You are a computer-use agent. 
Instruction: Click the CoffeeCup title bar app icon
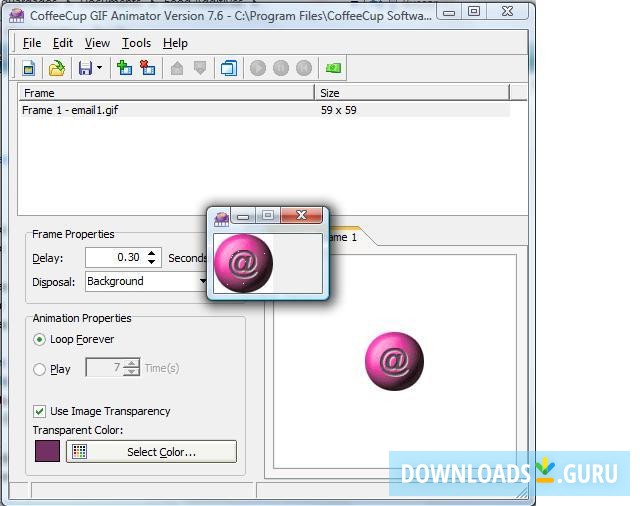pyautogui.click(x=17, y=16)
